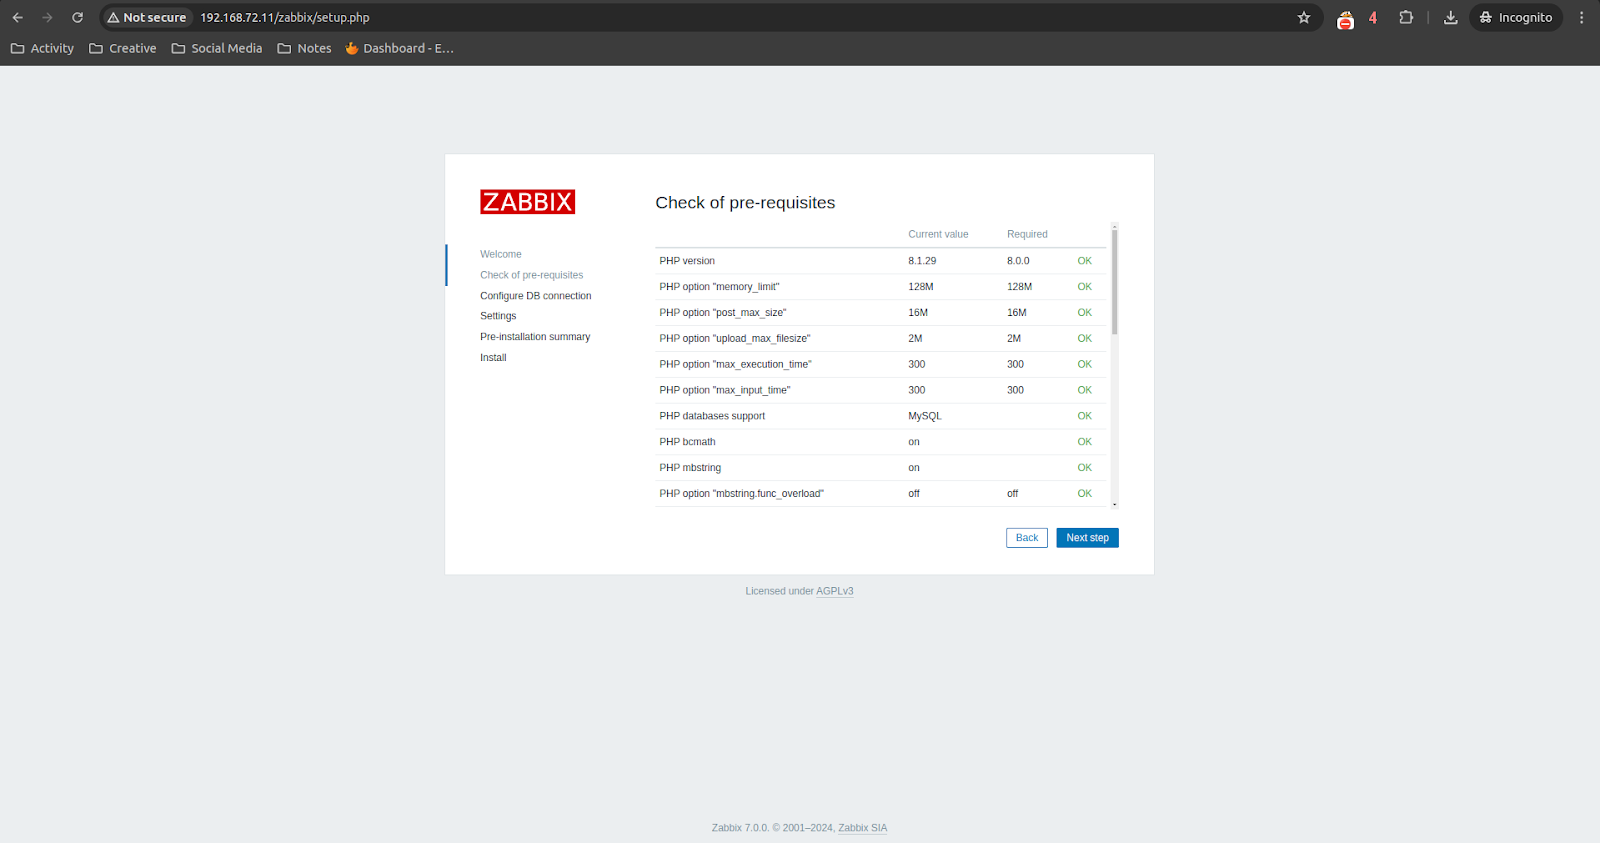Select Configure DB connection step
The height and width of the screenshot is (843, 1600).
point(535,296)
